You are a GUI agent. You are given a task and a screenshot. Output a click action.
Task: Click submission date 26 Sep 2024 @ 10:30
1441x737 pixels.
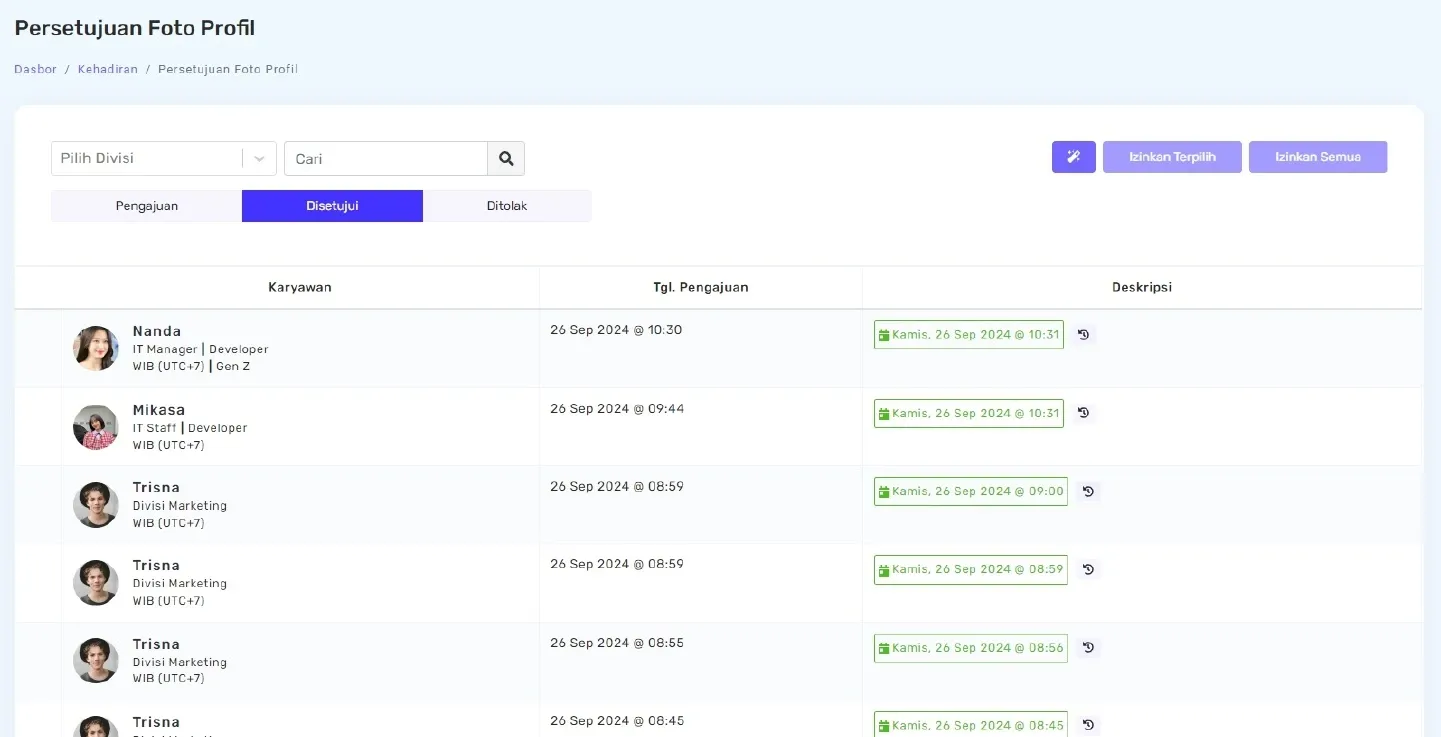(x=616, y=329)
